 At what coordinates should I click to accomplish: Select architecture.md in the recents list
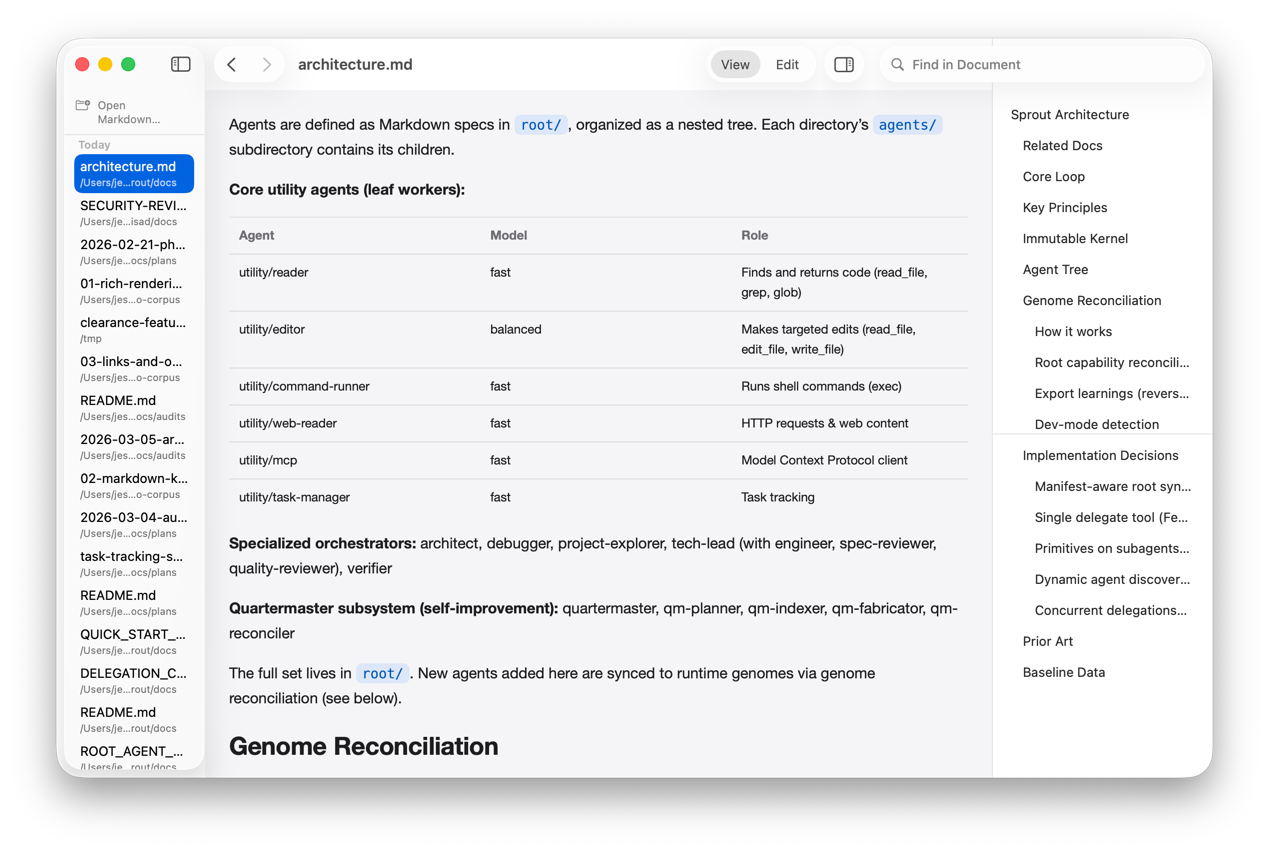tap(133, 172)
